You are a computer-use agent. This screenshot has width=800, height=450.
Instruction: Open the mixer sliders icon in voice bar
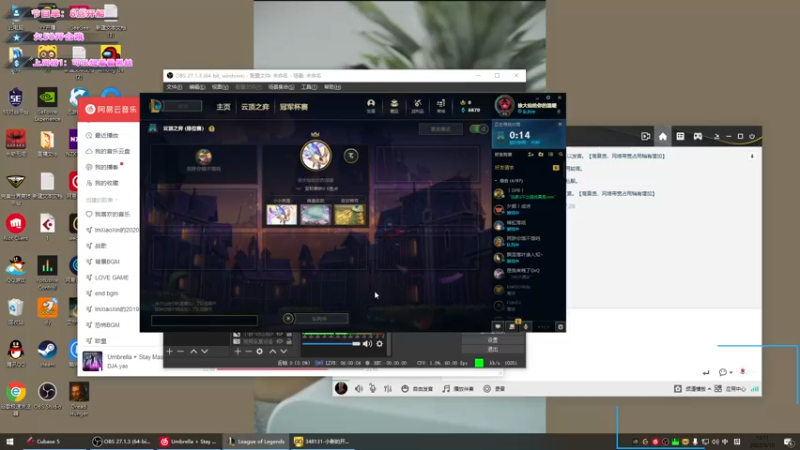(388, 389)
